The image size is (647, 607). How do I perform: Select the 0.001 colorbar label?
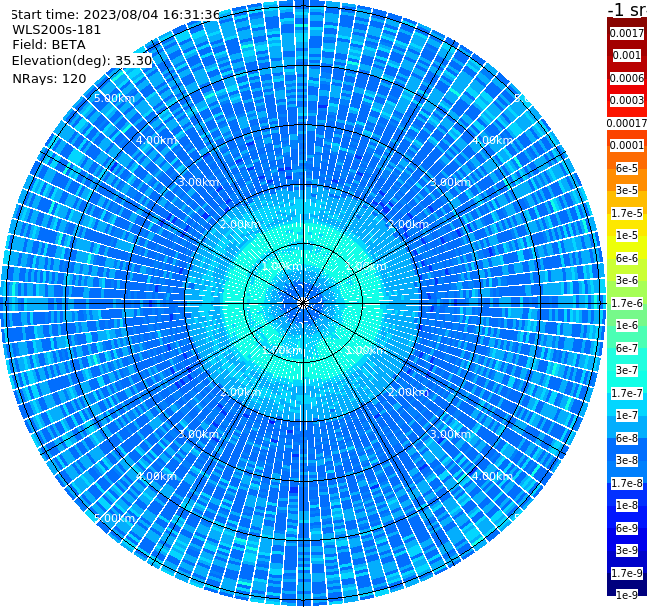click(627, 56)
